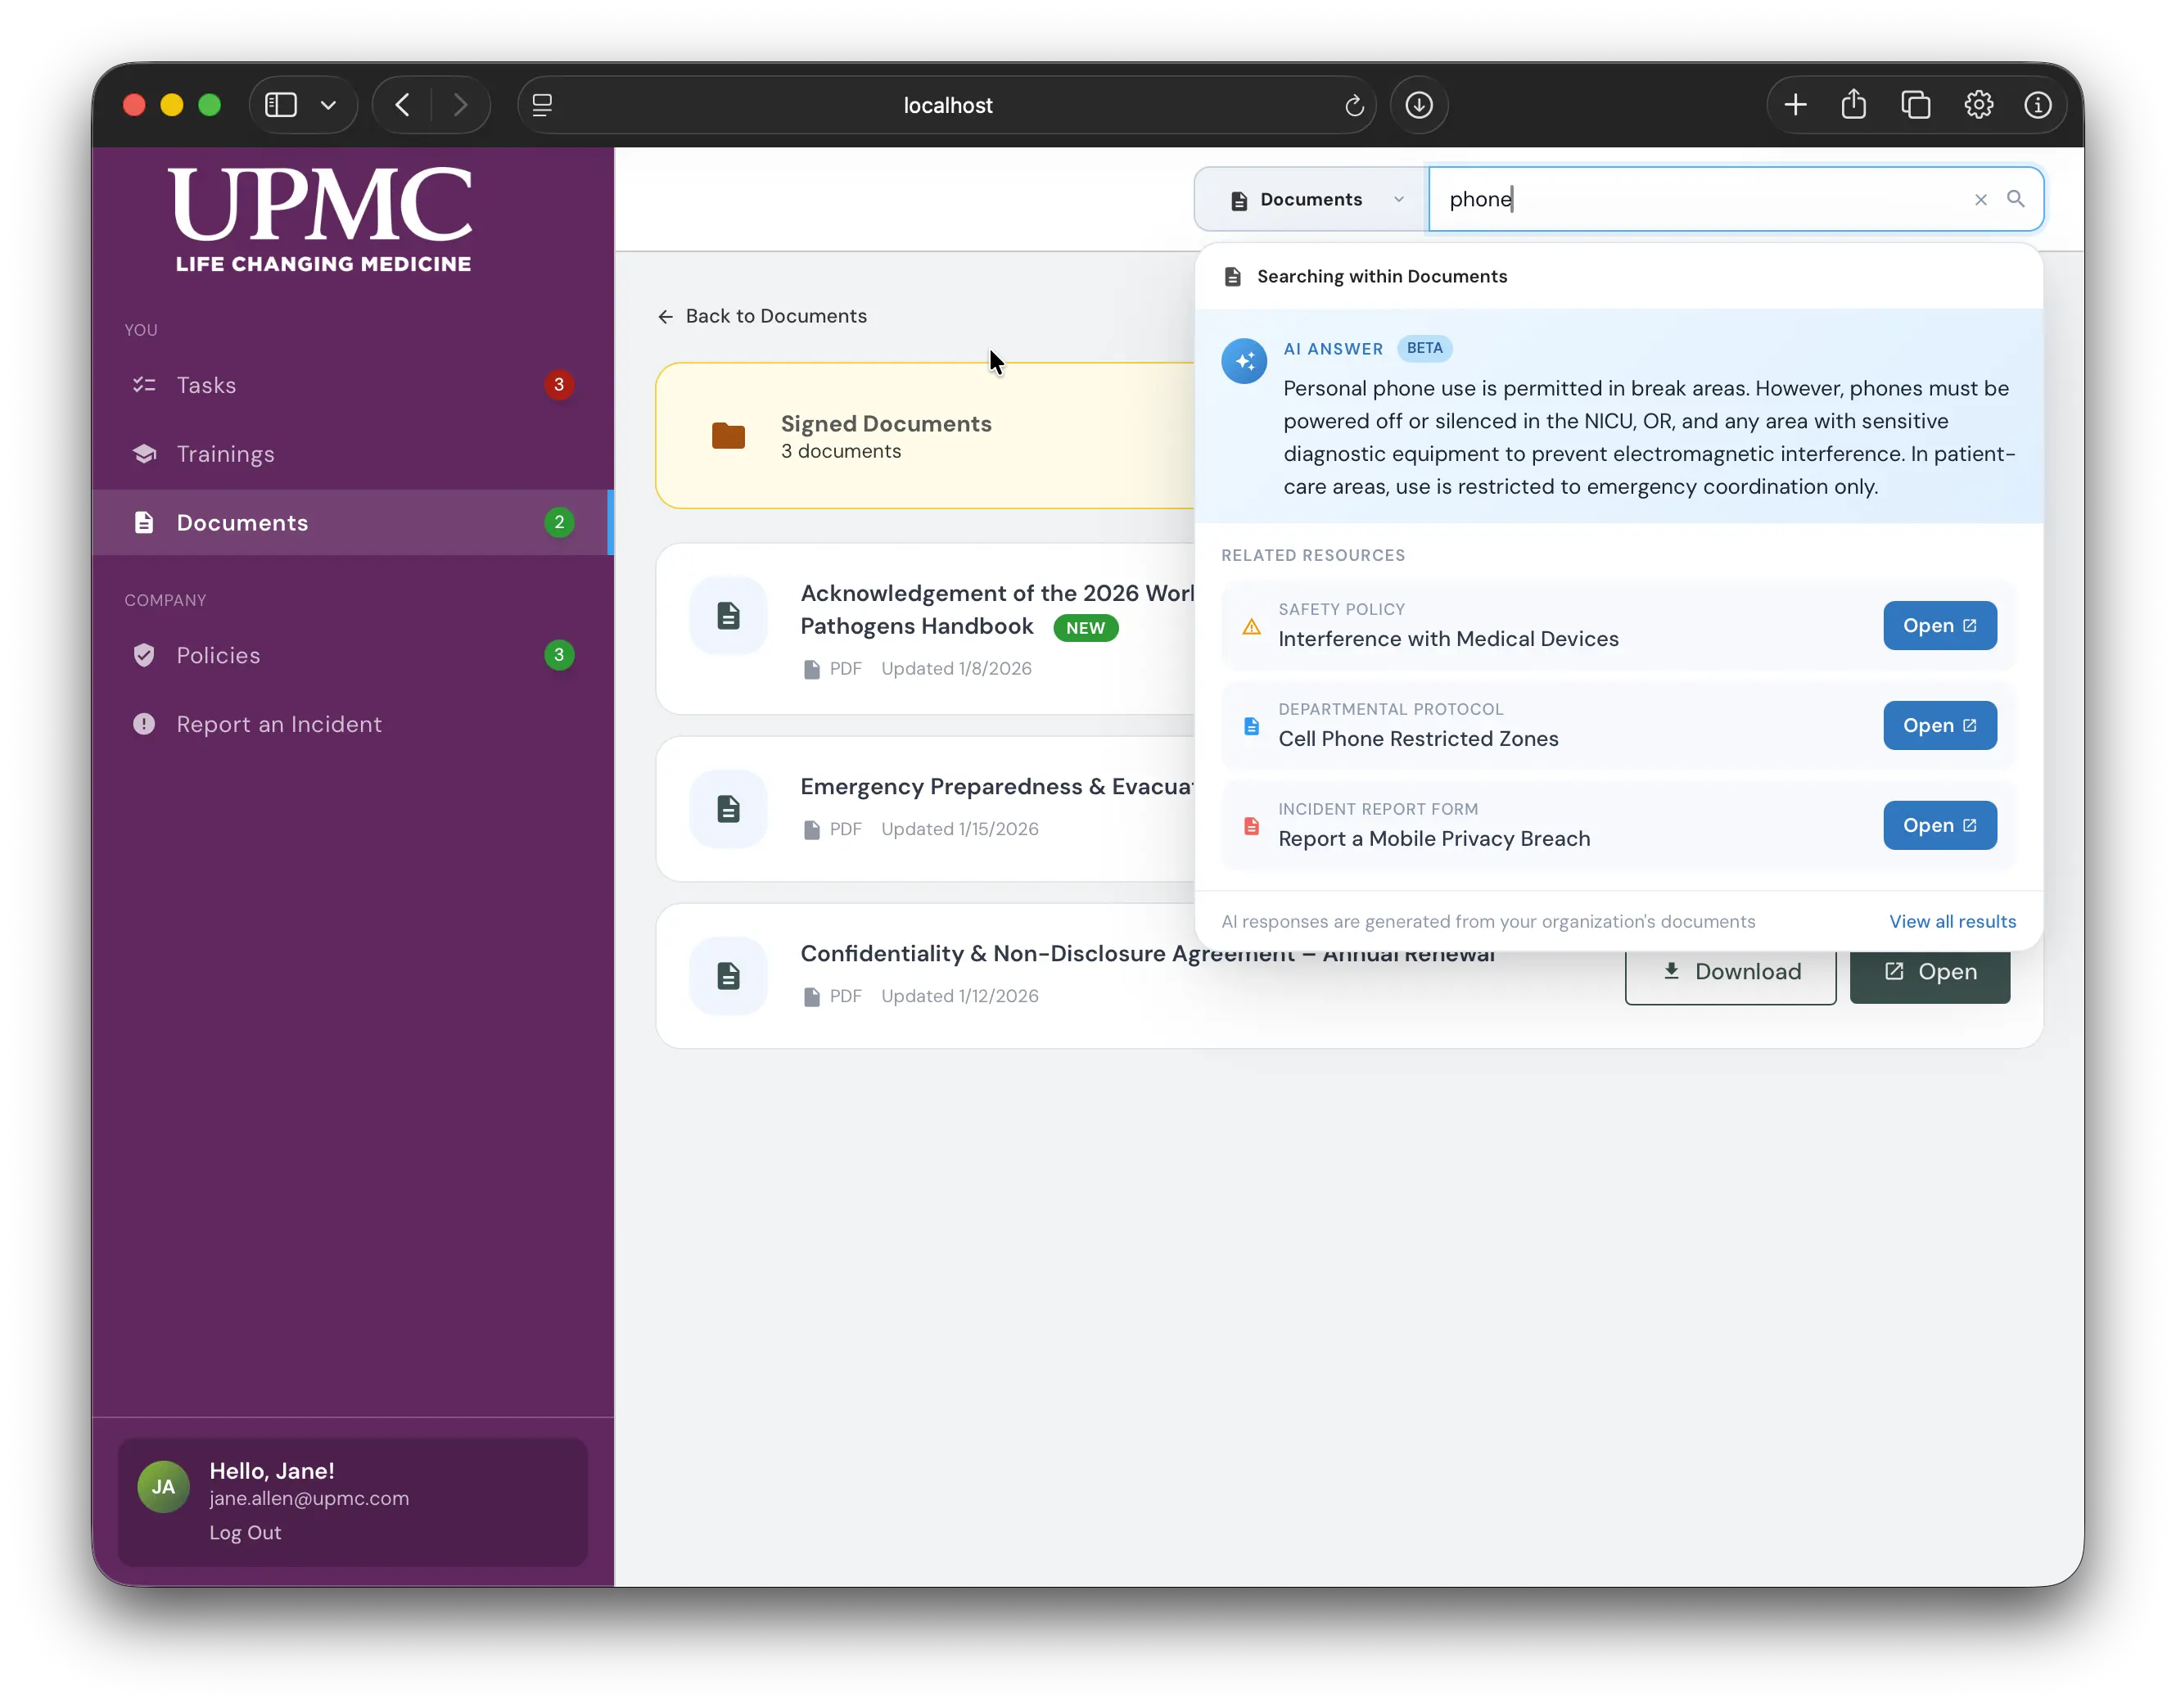Open Trainings in sidebar
This screenshot has width=2176, height=1708.
click(353, 454)
